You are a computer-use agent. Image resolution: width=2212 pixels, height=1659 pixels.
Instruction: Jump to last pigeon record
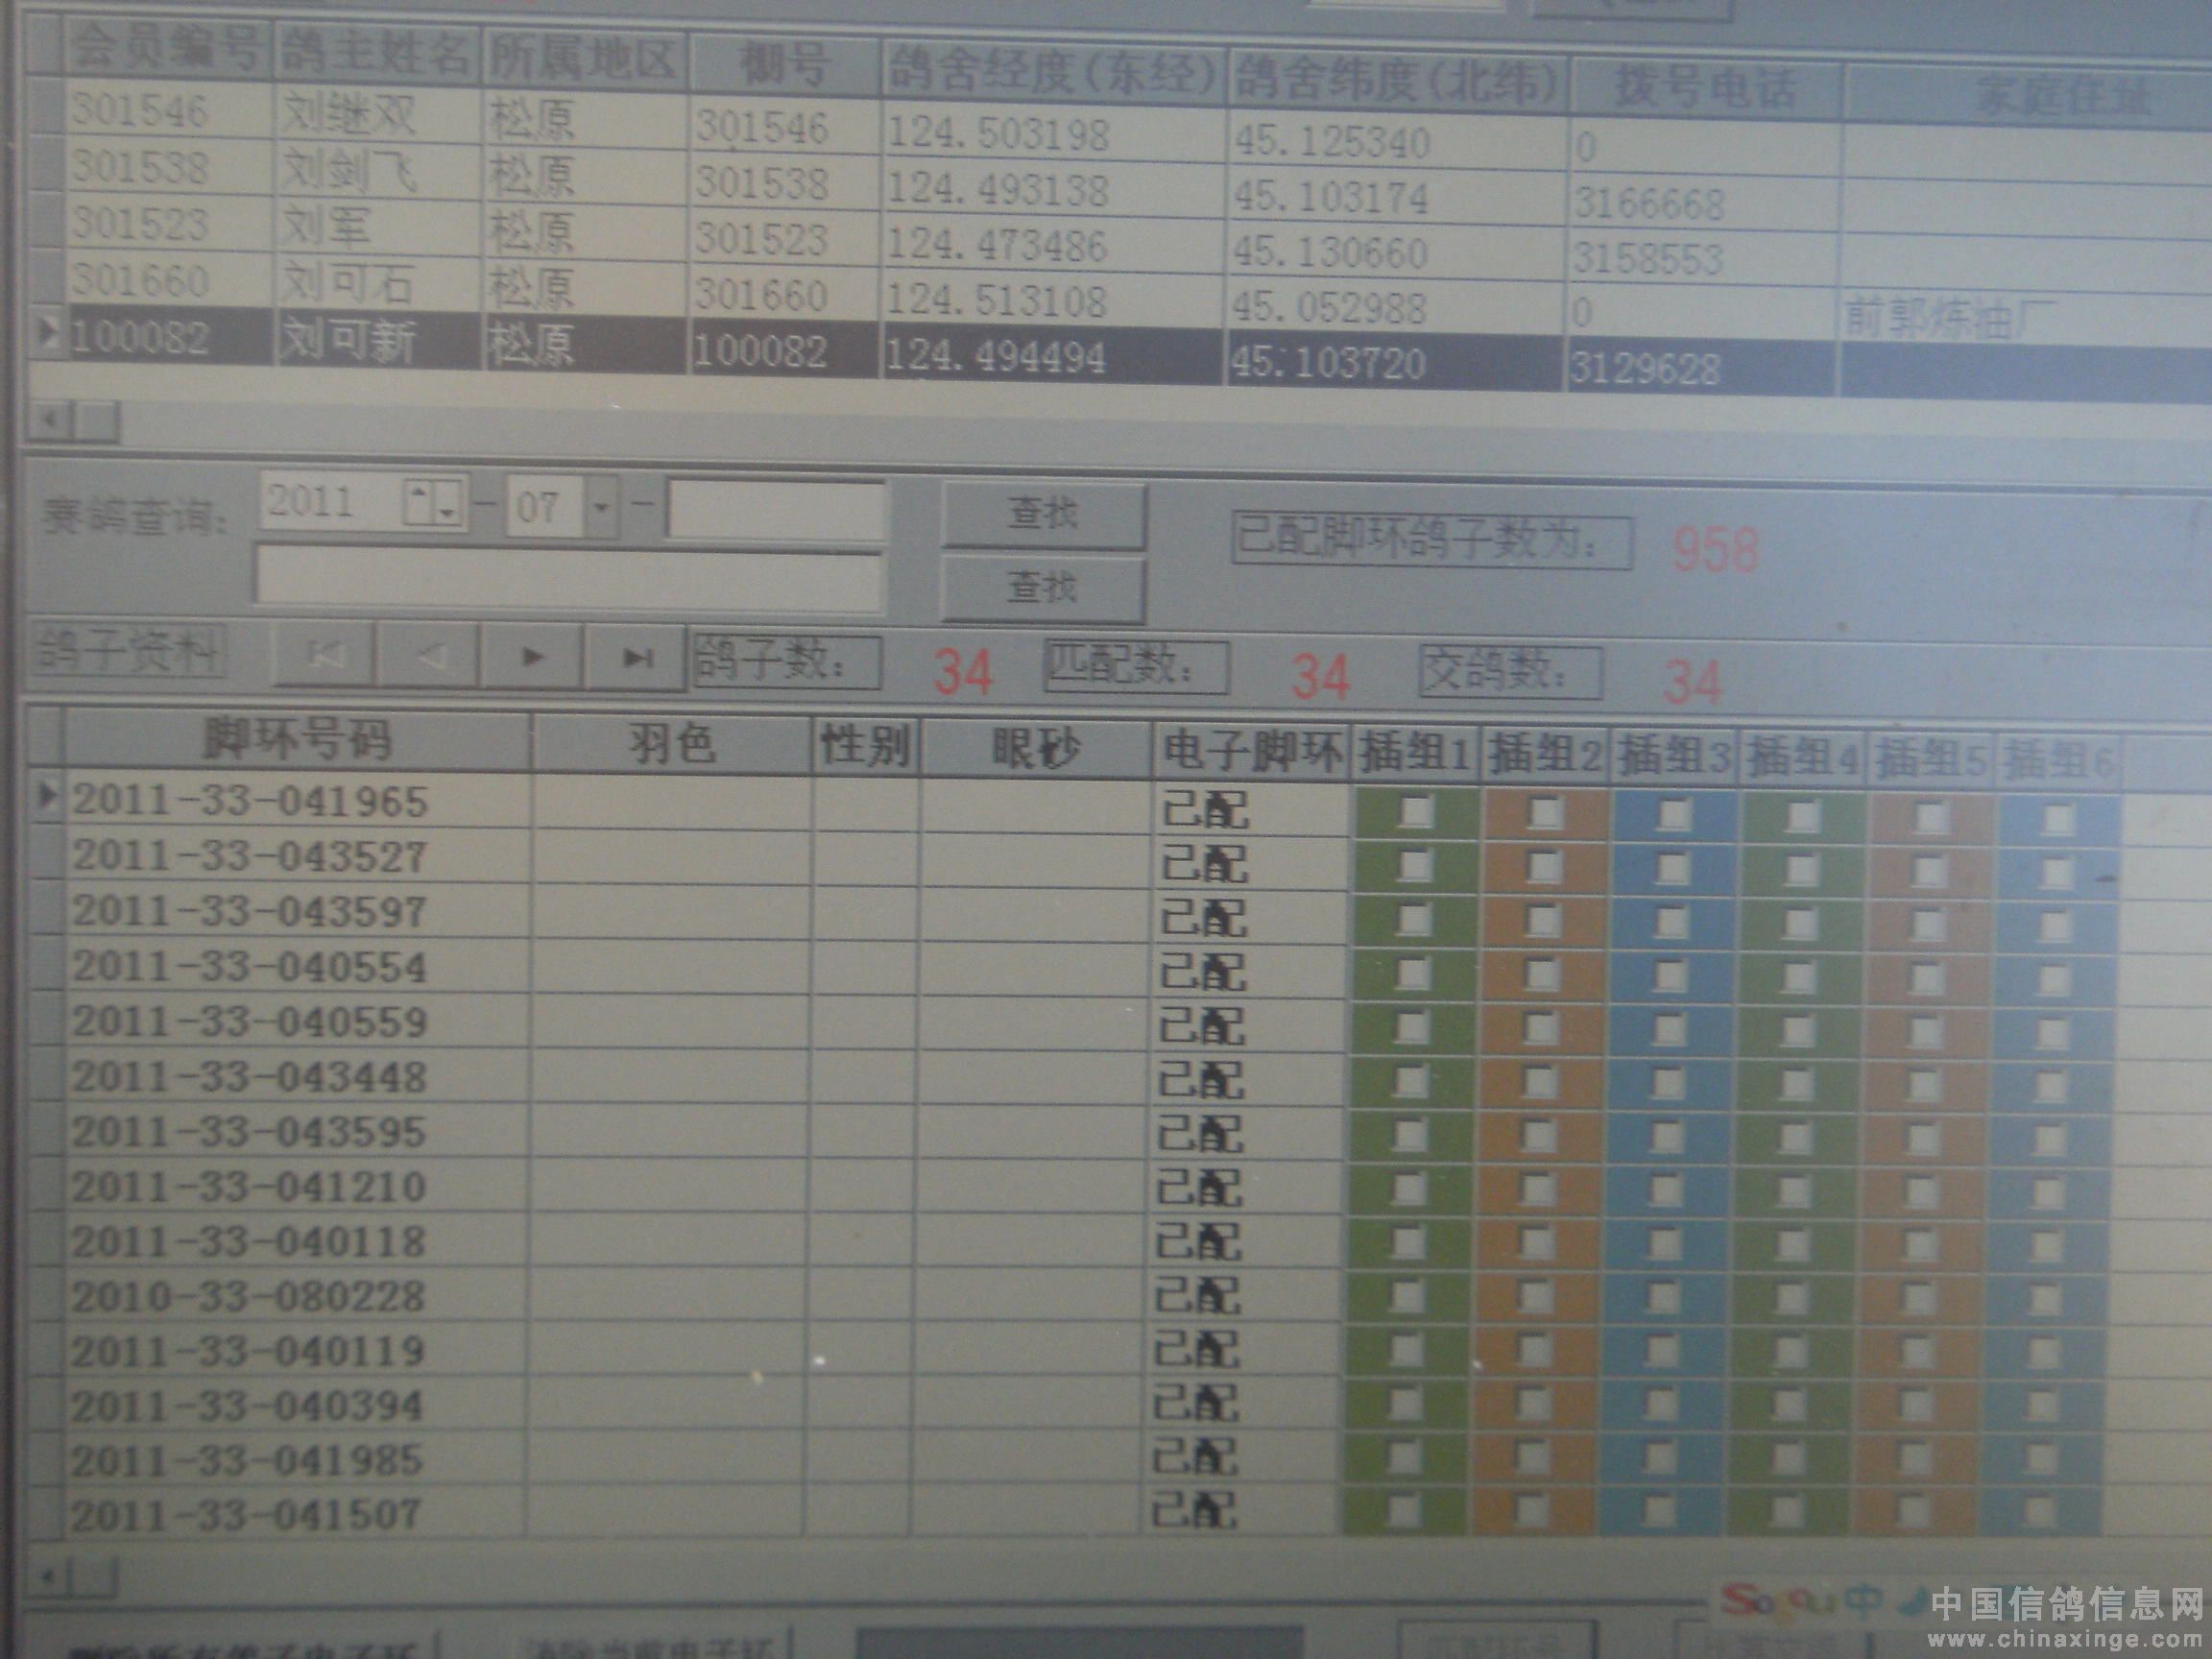click(636, 657)
